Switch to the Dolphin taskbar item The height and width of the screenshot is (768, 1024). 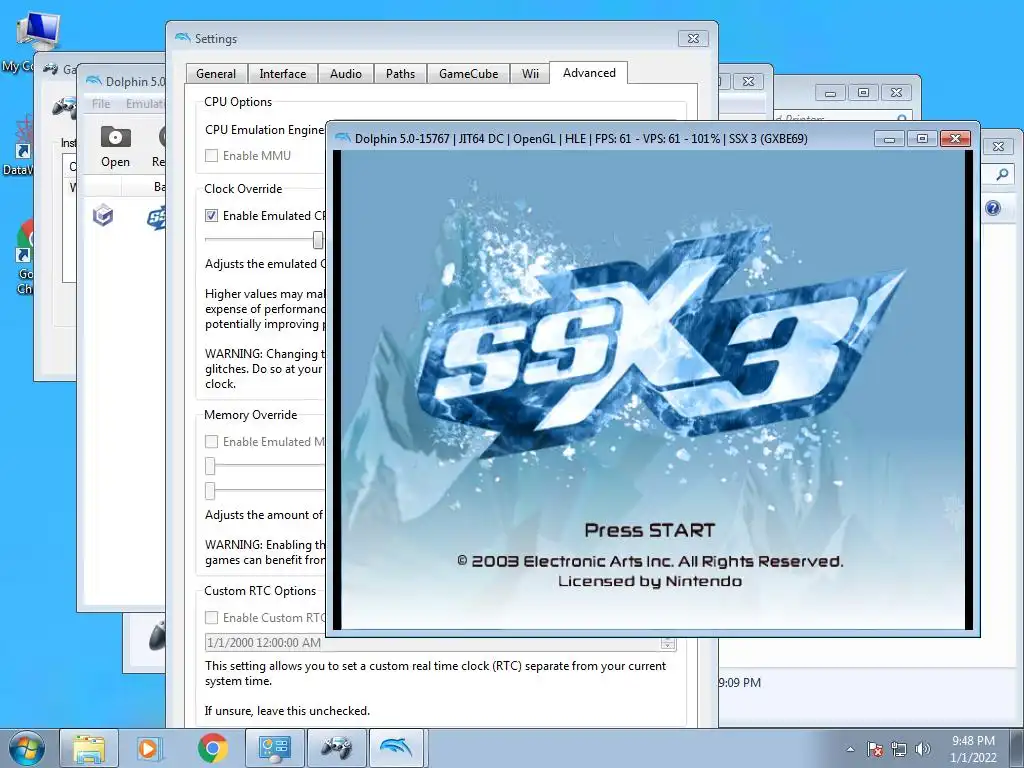(397, 748)
